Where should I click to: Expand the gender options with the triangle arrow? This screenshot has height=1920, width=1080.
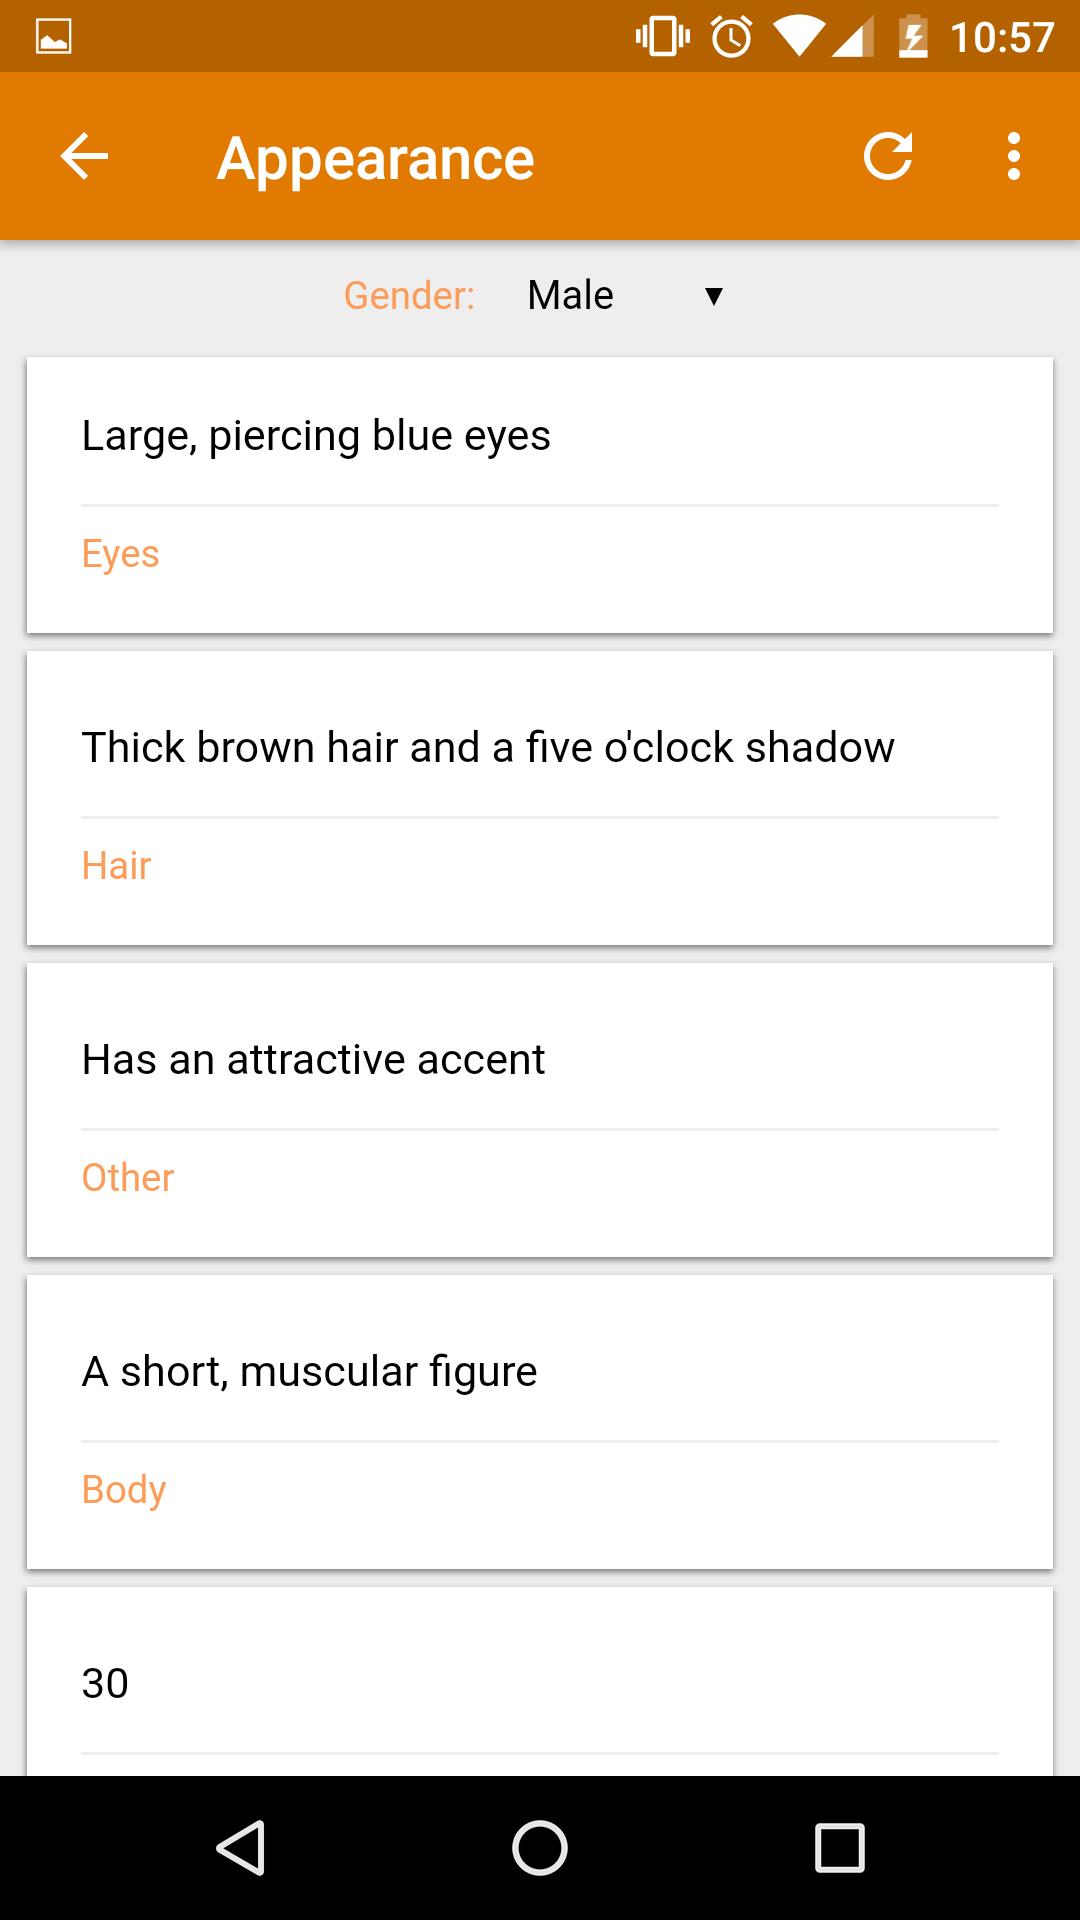714,294
